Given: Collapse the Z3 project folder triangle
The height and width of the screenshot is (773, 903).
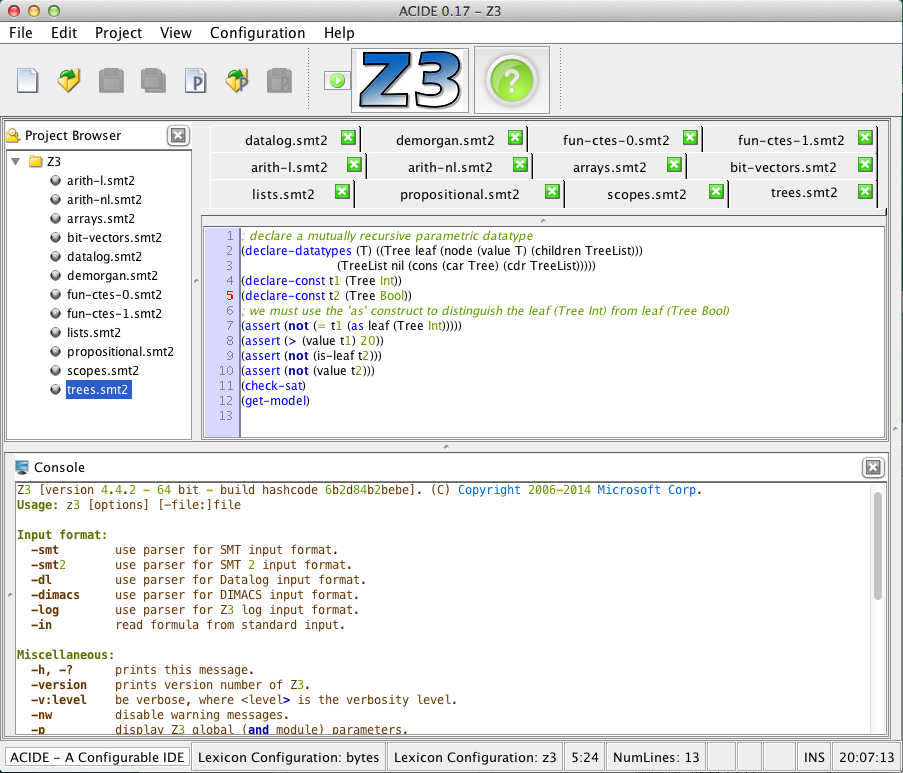Looking at the screenshot, I should pos(16,161).
